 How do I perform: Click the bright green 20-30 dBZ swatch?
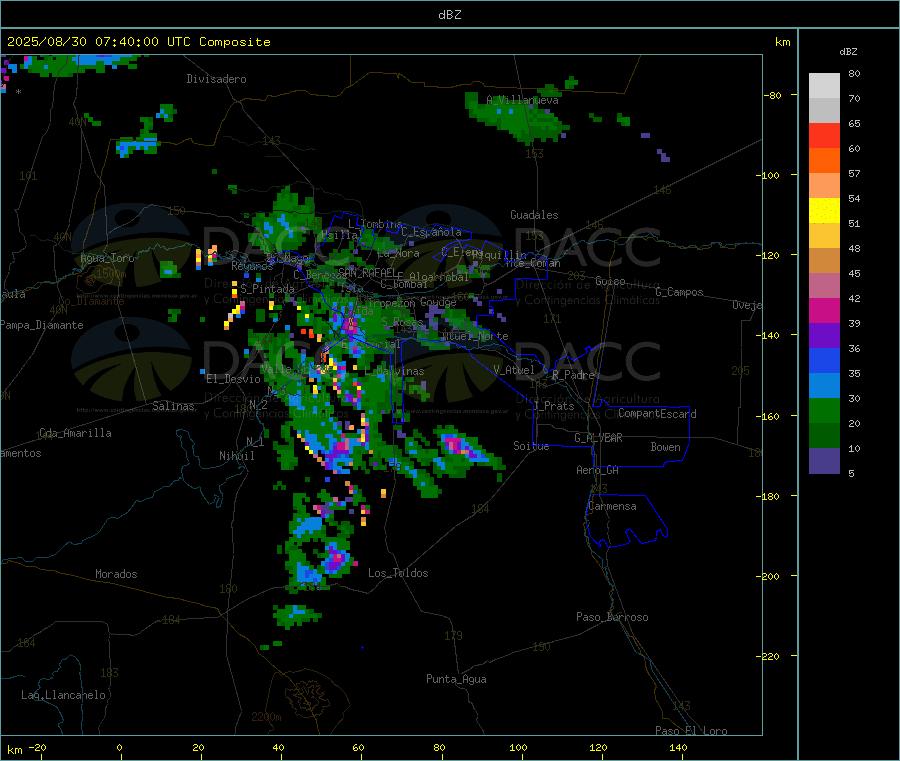point(824,410)
